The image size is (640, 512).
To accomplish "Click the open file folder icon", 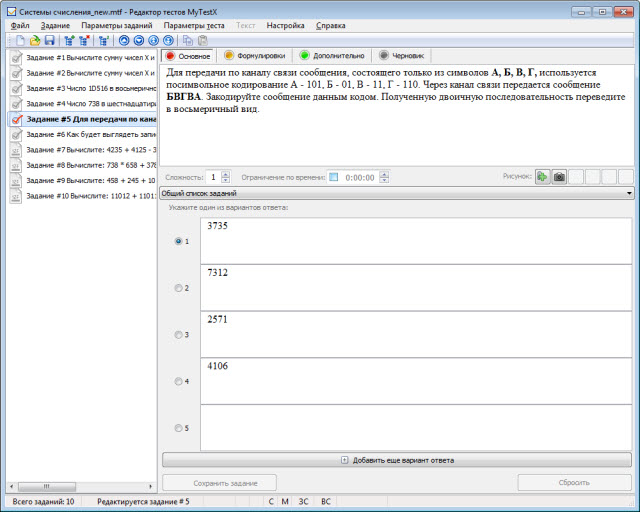I will (34, 40).
